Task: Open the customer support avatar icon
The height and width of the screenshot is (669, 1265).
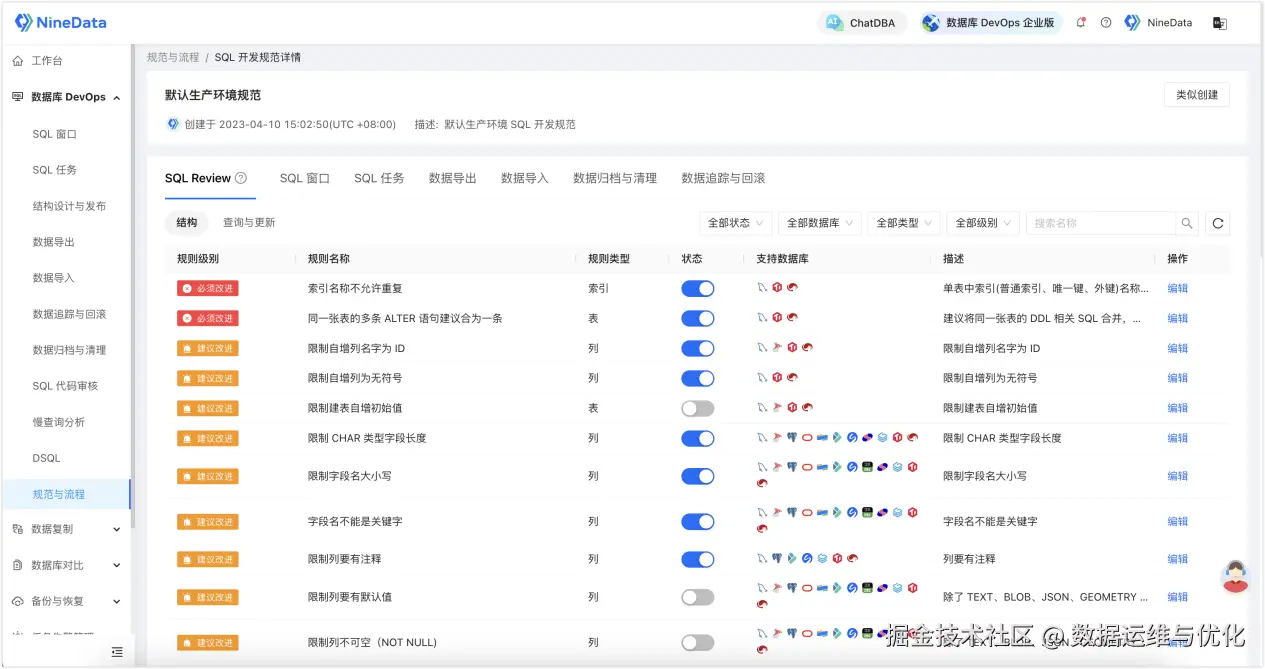Action: pyautogui.click(x=1236, y=577)
